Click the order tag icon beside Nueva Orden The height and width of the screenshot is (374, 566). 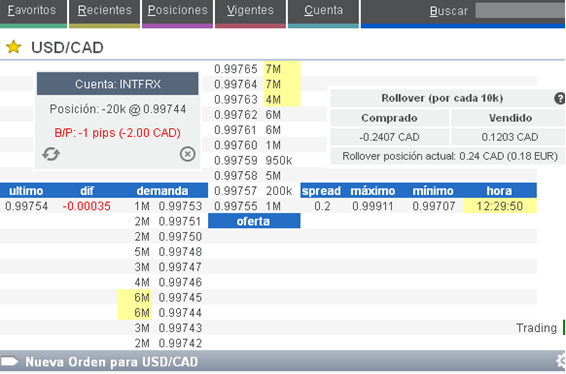click(x=10, y=361)
